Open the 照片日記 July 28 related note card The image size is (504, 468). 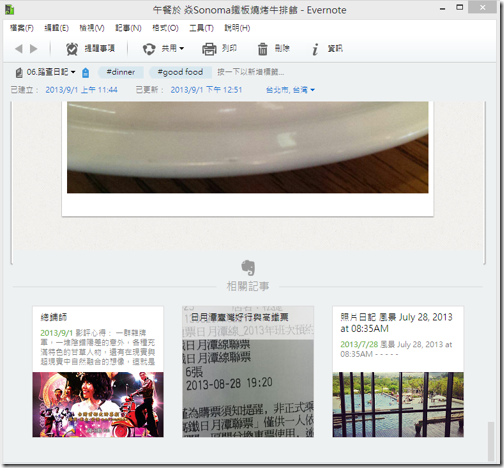click(x=398, y=371)
